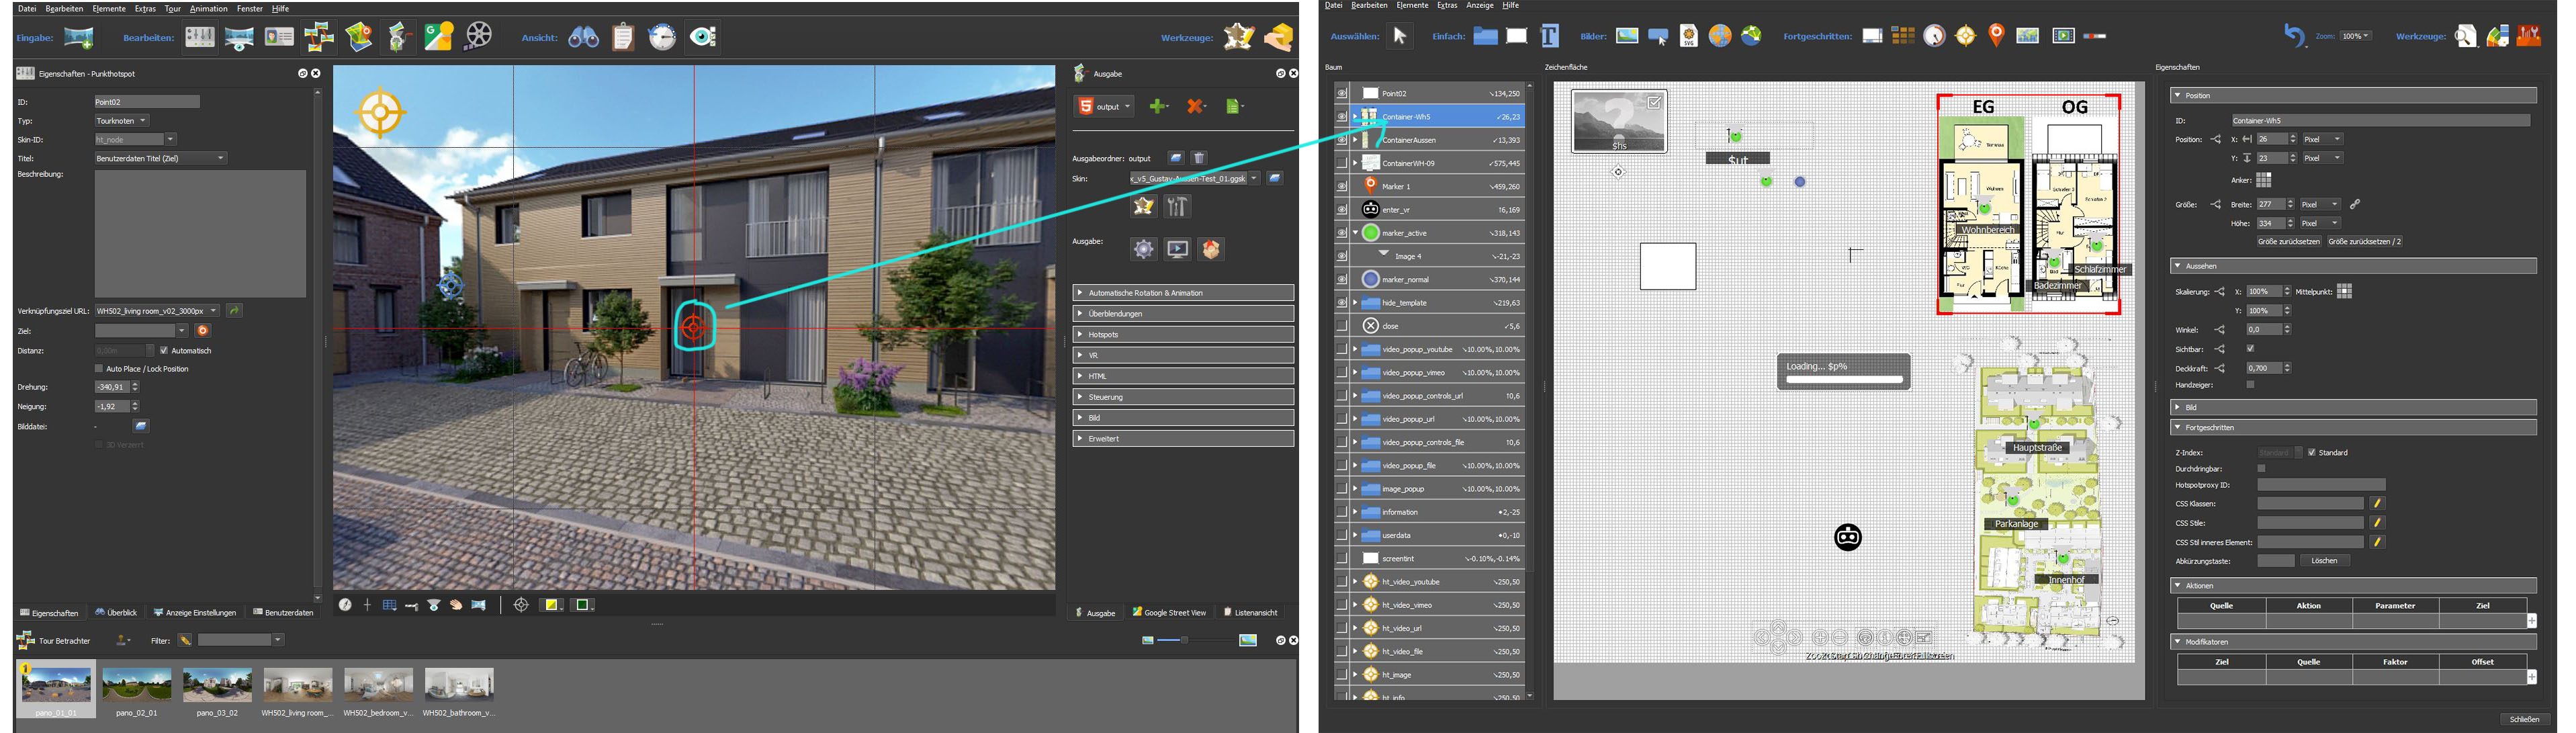This screenshot has height=733, width=2576.
Task: Switch to the Anzeige Einstellungen tab
Action: pyautogui.click(x=195, y=612)
